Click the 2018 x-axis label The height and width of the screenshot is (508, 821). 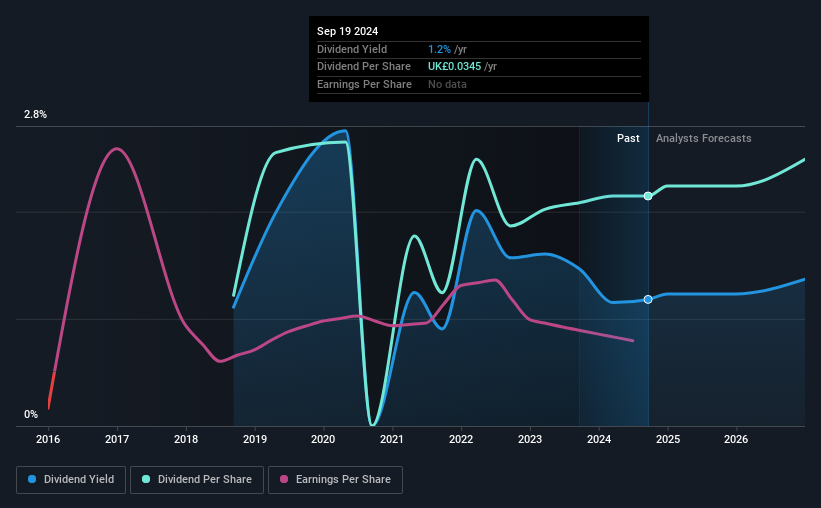coord(186,439)
